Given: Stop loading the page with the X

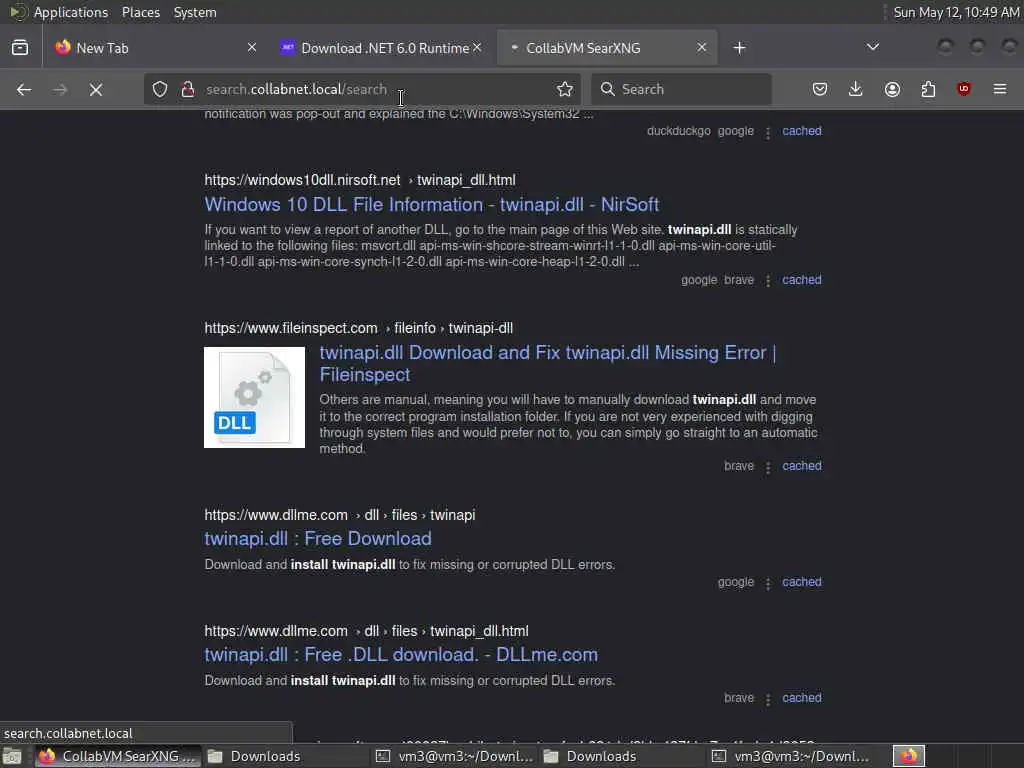Looking at the screenshot, I should tap(96, 89).
